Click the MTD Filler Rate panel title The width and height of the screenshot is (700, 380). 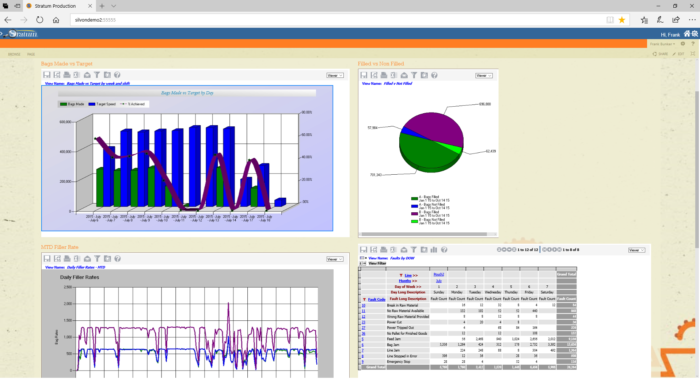(59, 247)
